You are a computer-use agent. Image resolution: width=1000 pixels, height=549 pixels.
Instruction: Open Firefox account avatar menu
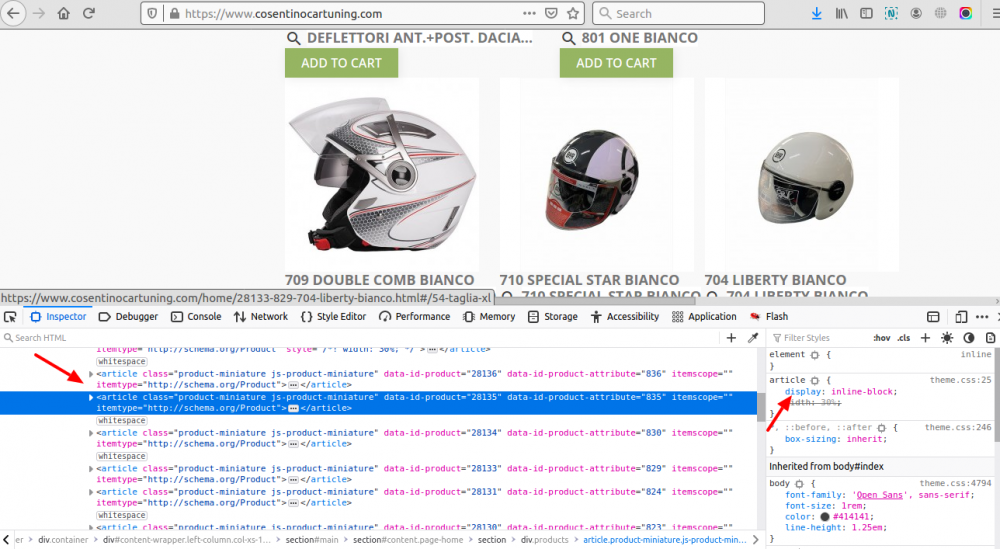click(x=916, y=13)
